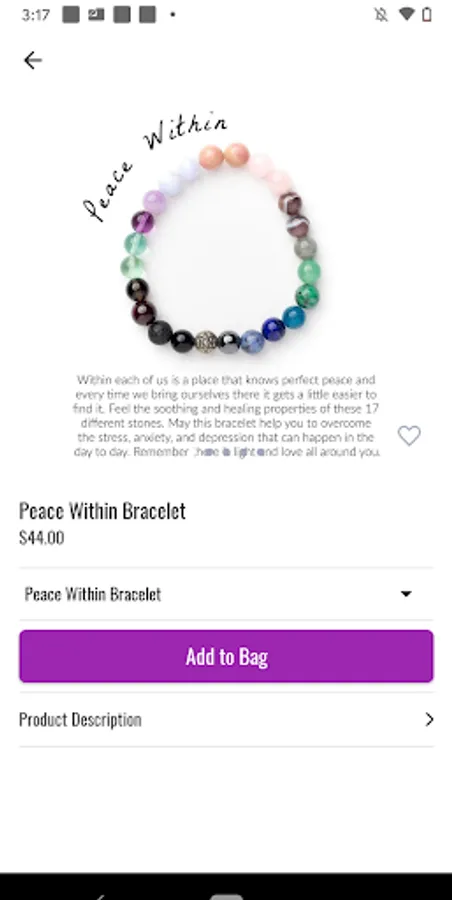Add bracelet to wishlist with heart icon
This screenshot has height=900, width=452.
(x=409, y=436)
